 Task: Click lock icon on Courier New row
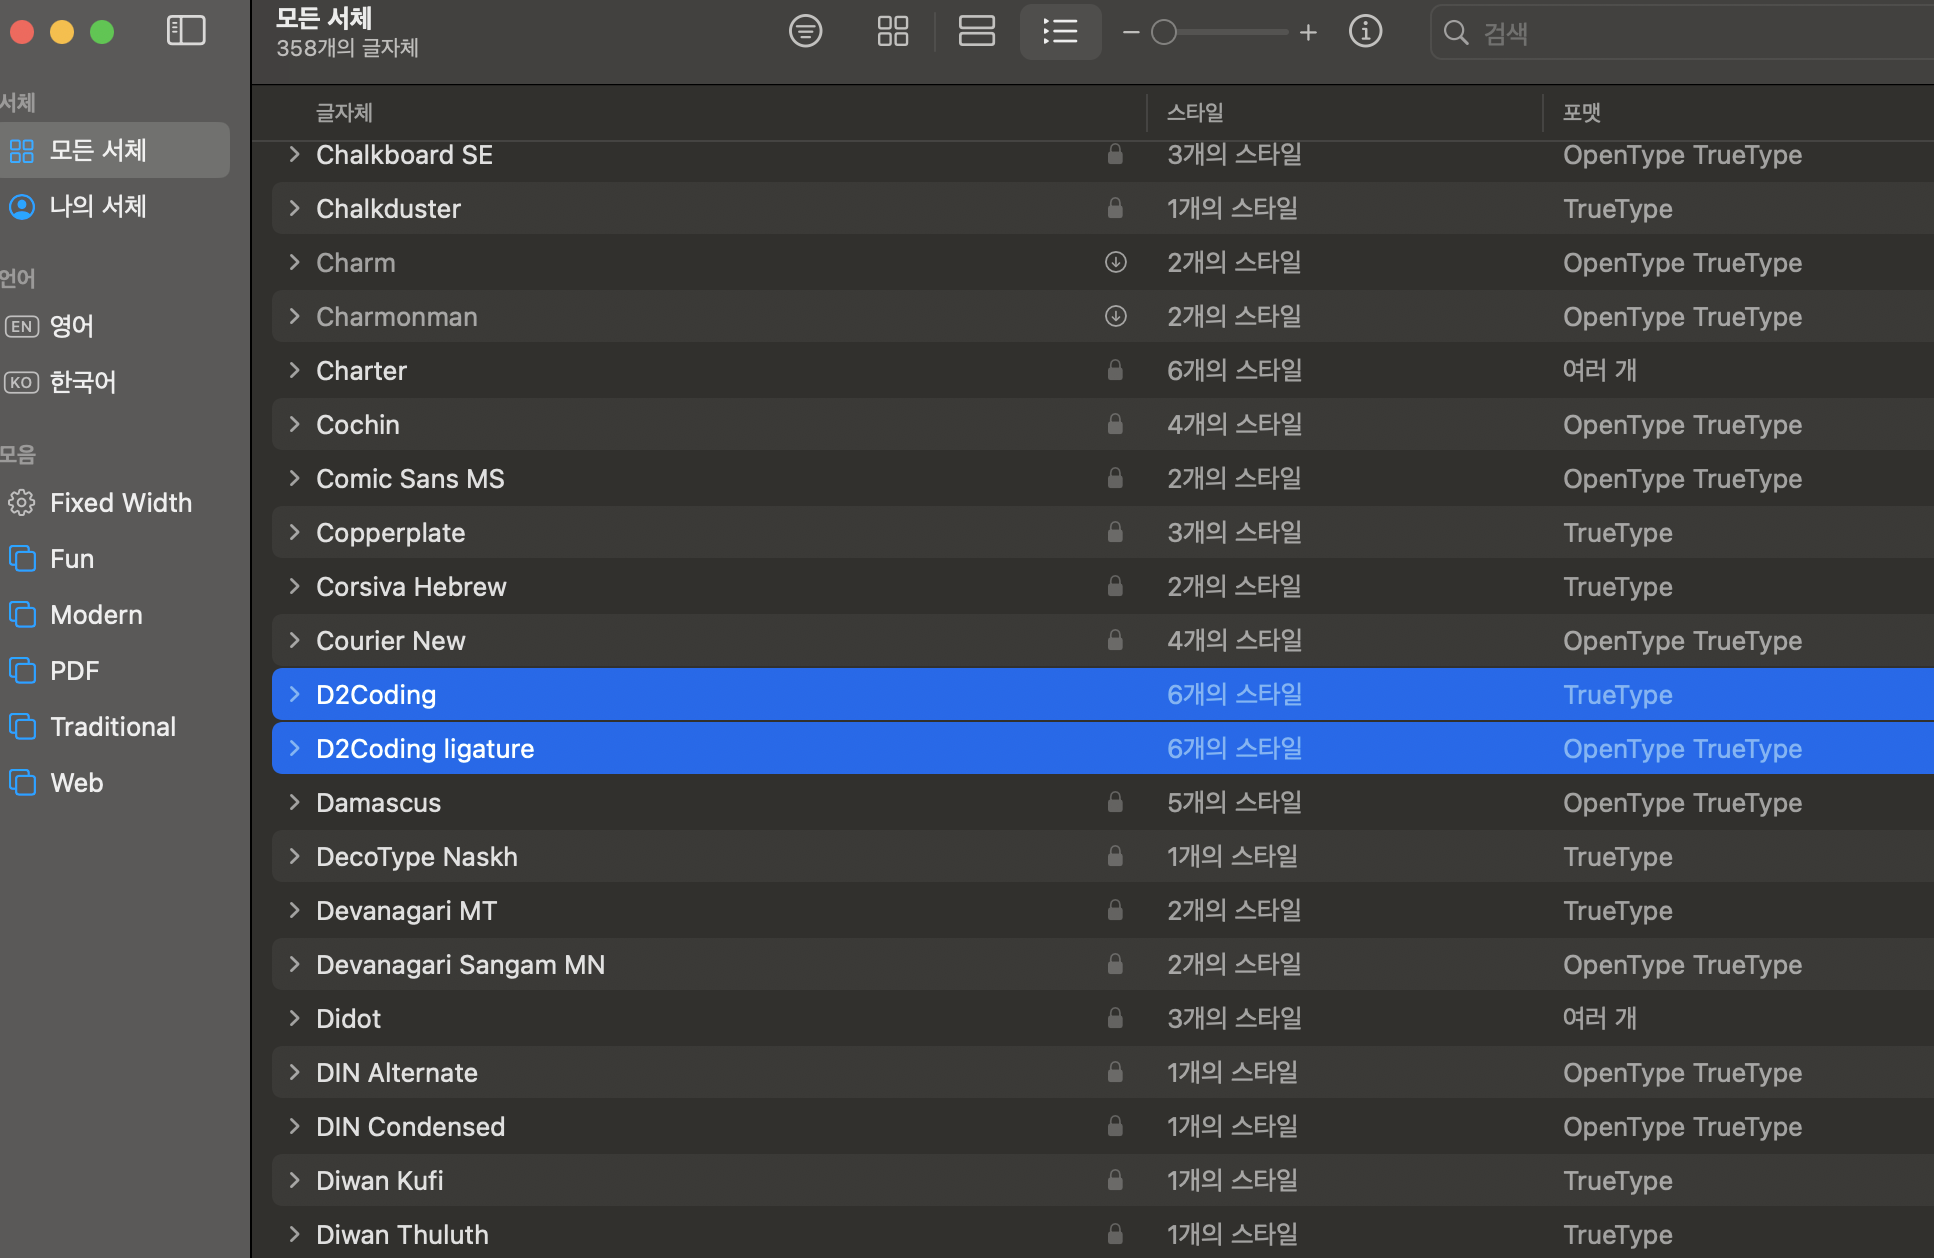point(1115,640)
